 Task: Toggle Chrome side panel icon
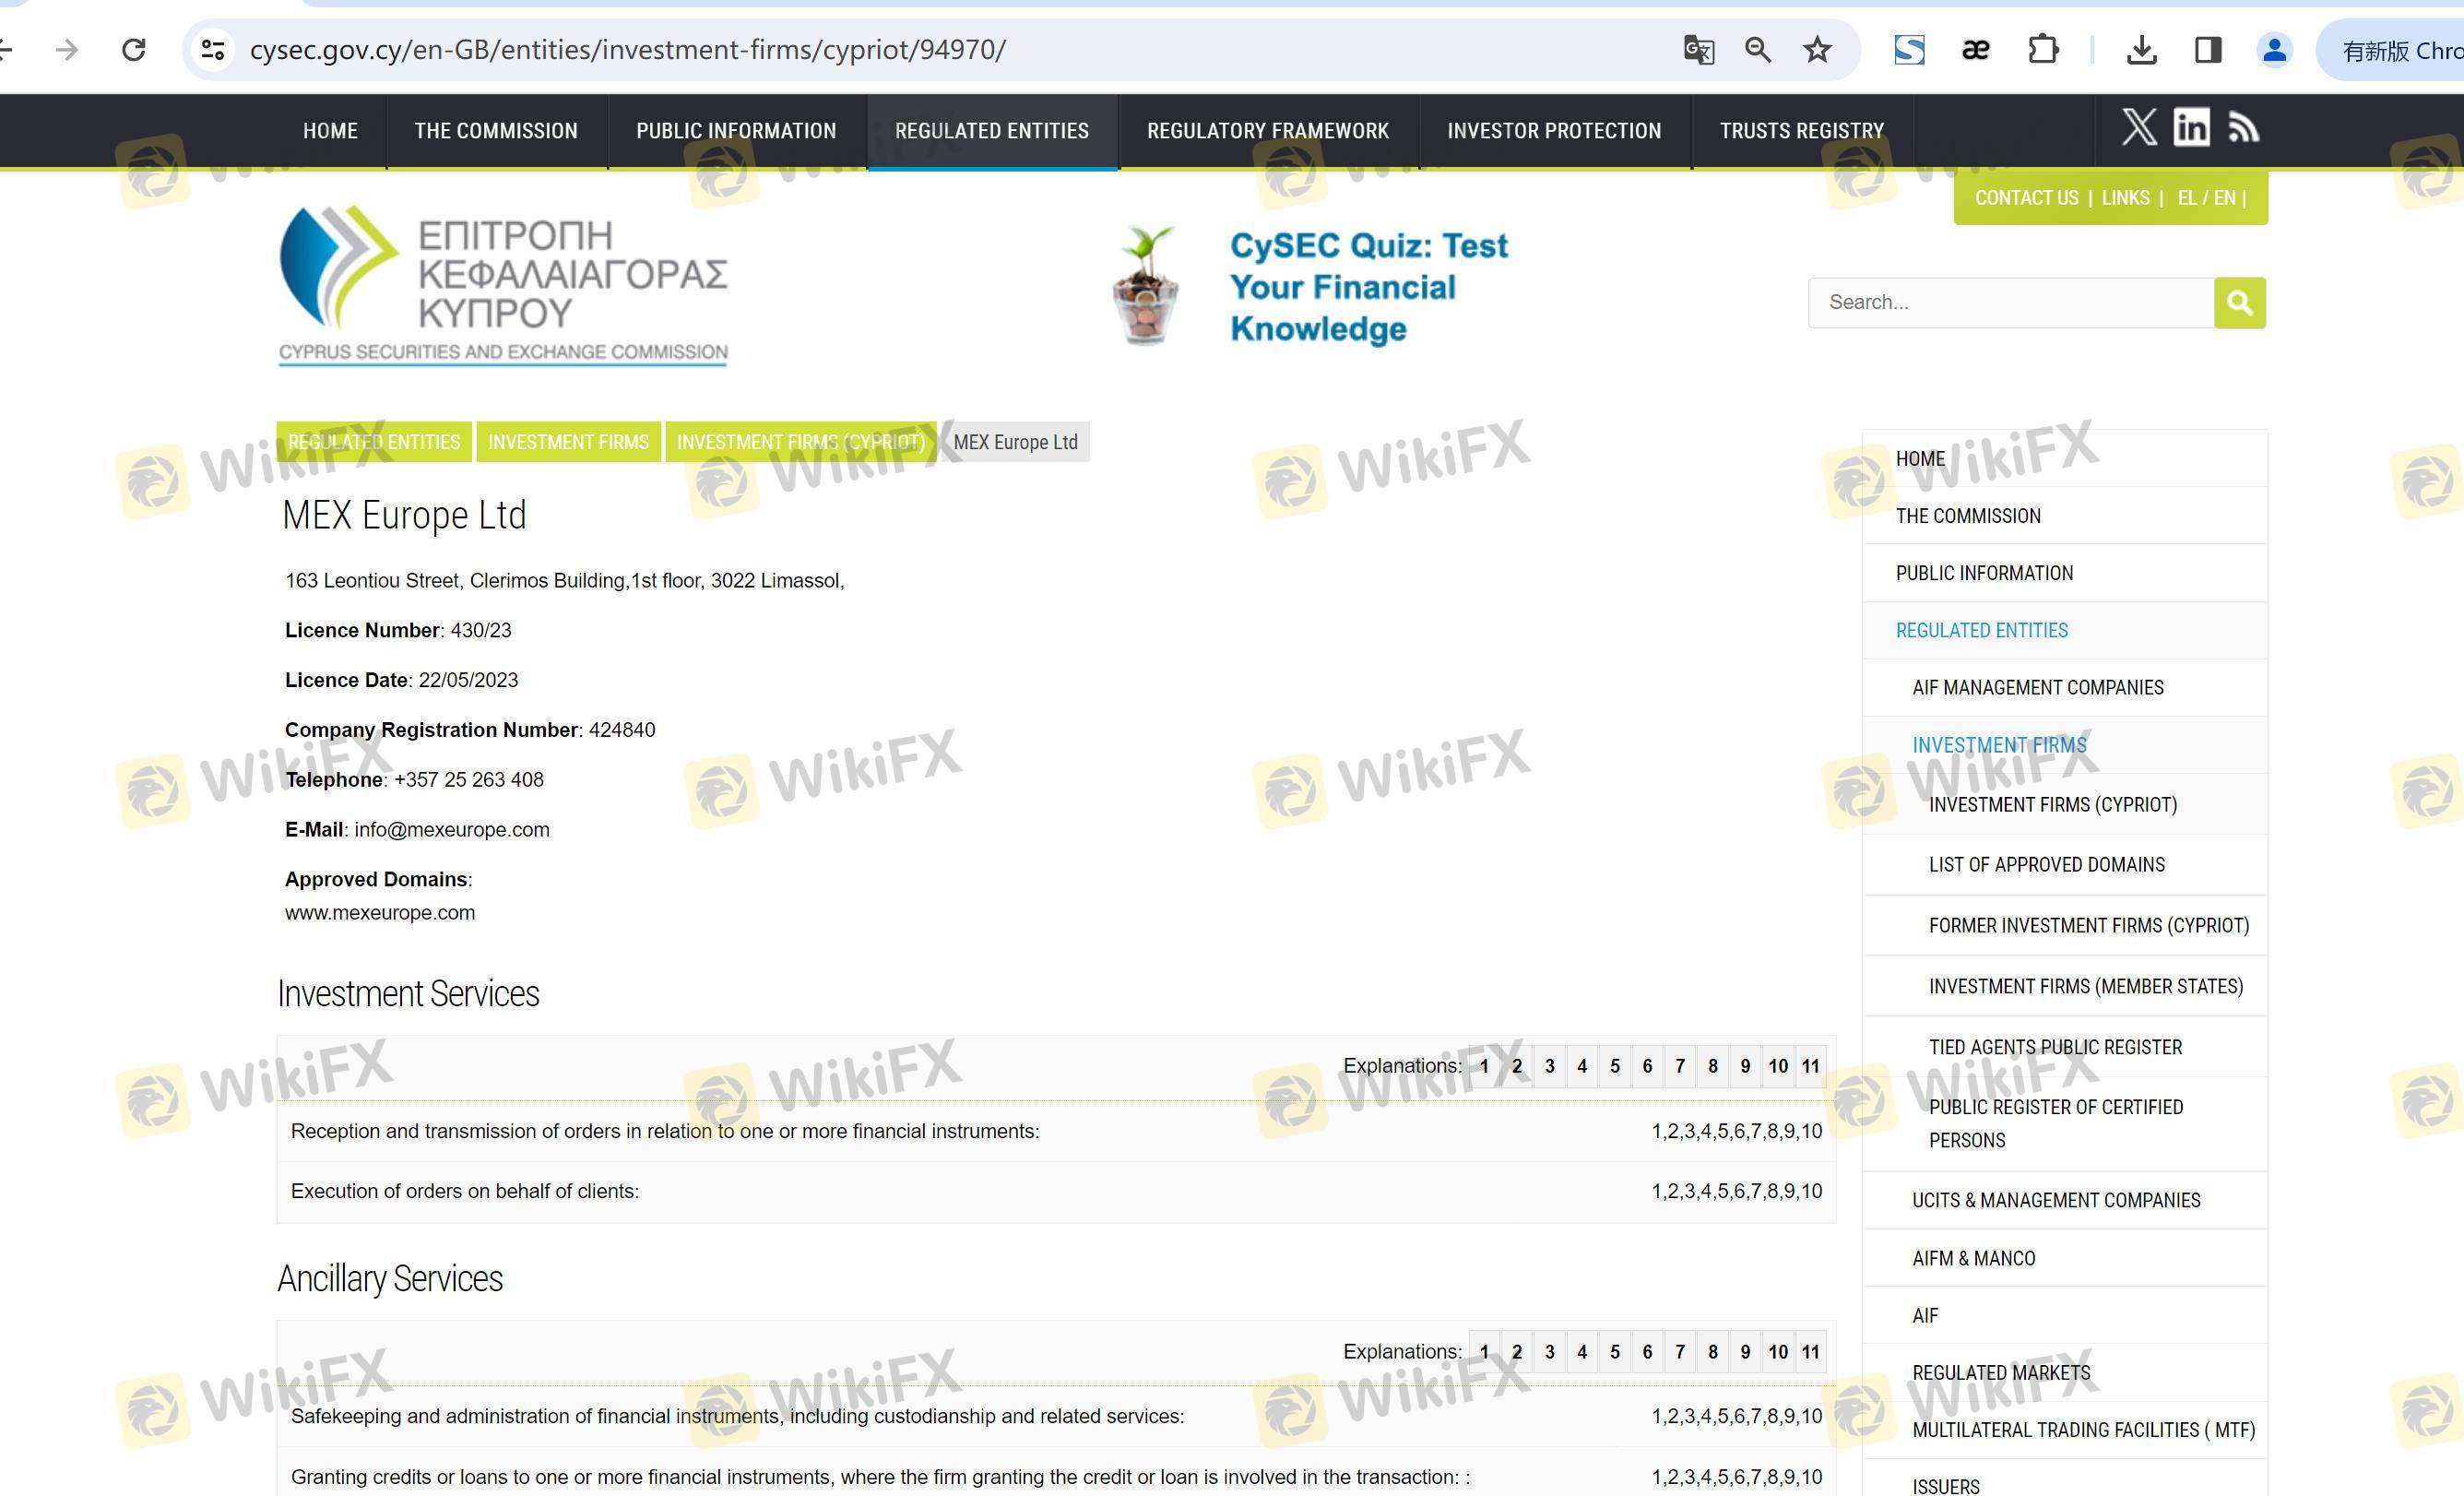pyautogui.click(x=2208, y=50)
